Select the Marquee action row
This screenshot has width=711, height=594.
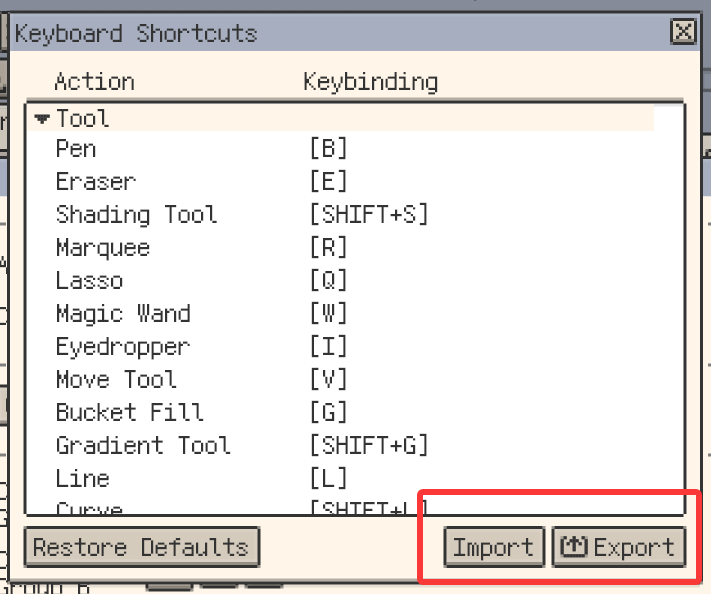pos(102,248)
